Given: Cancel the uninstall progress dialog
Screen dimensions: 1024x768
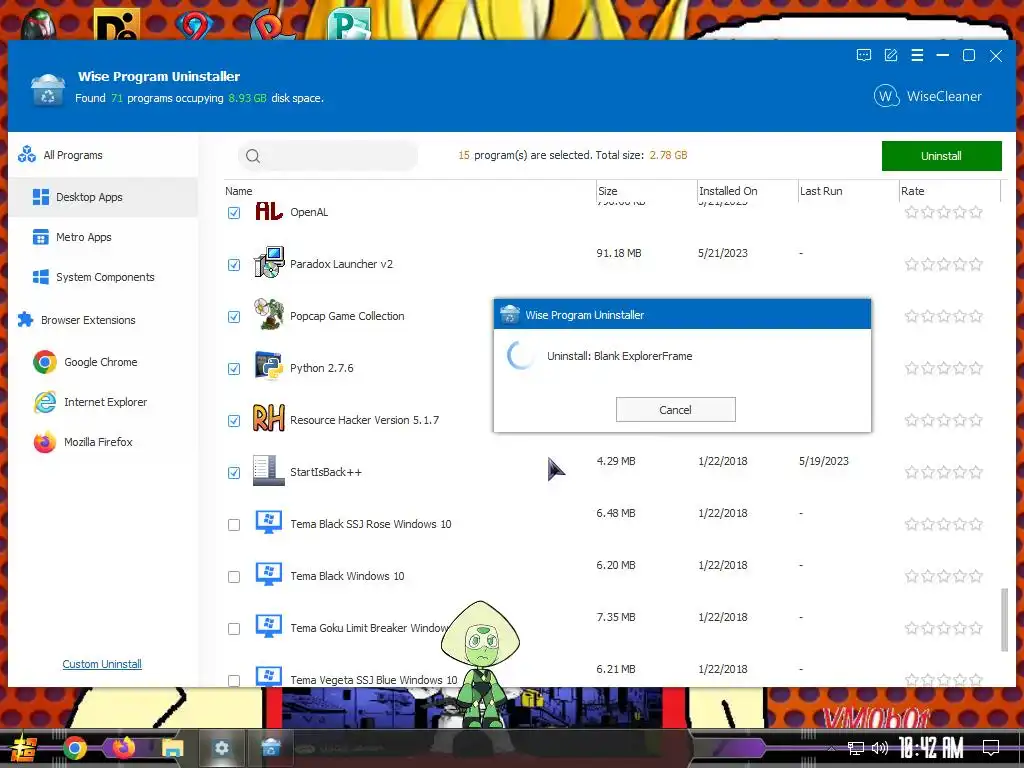Looking at the screenshot, I should (675, 409).
